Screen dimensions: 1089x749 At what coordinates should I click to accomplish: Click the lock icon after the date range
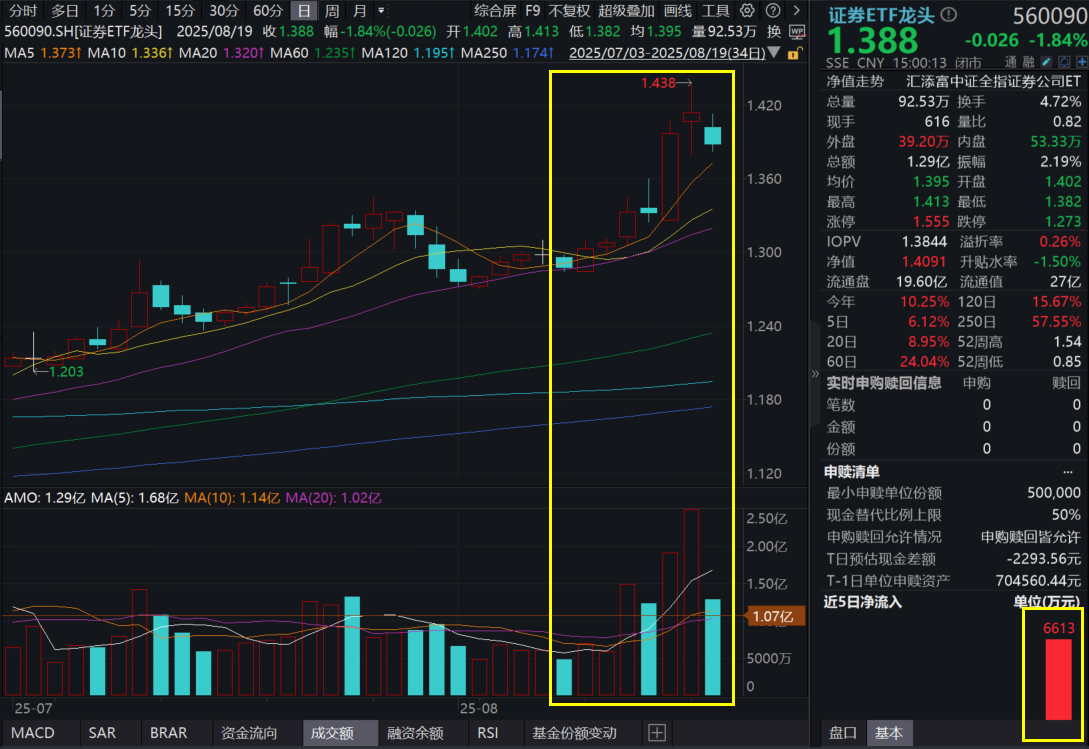[793, 55]
